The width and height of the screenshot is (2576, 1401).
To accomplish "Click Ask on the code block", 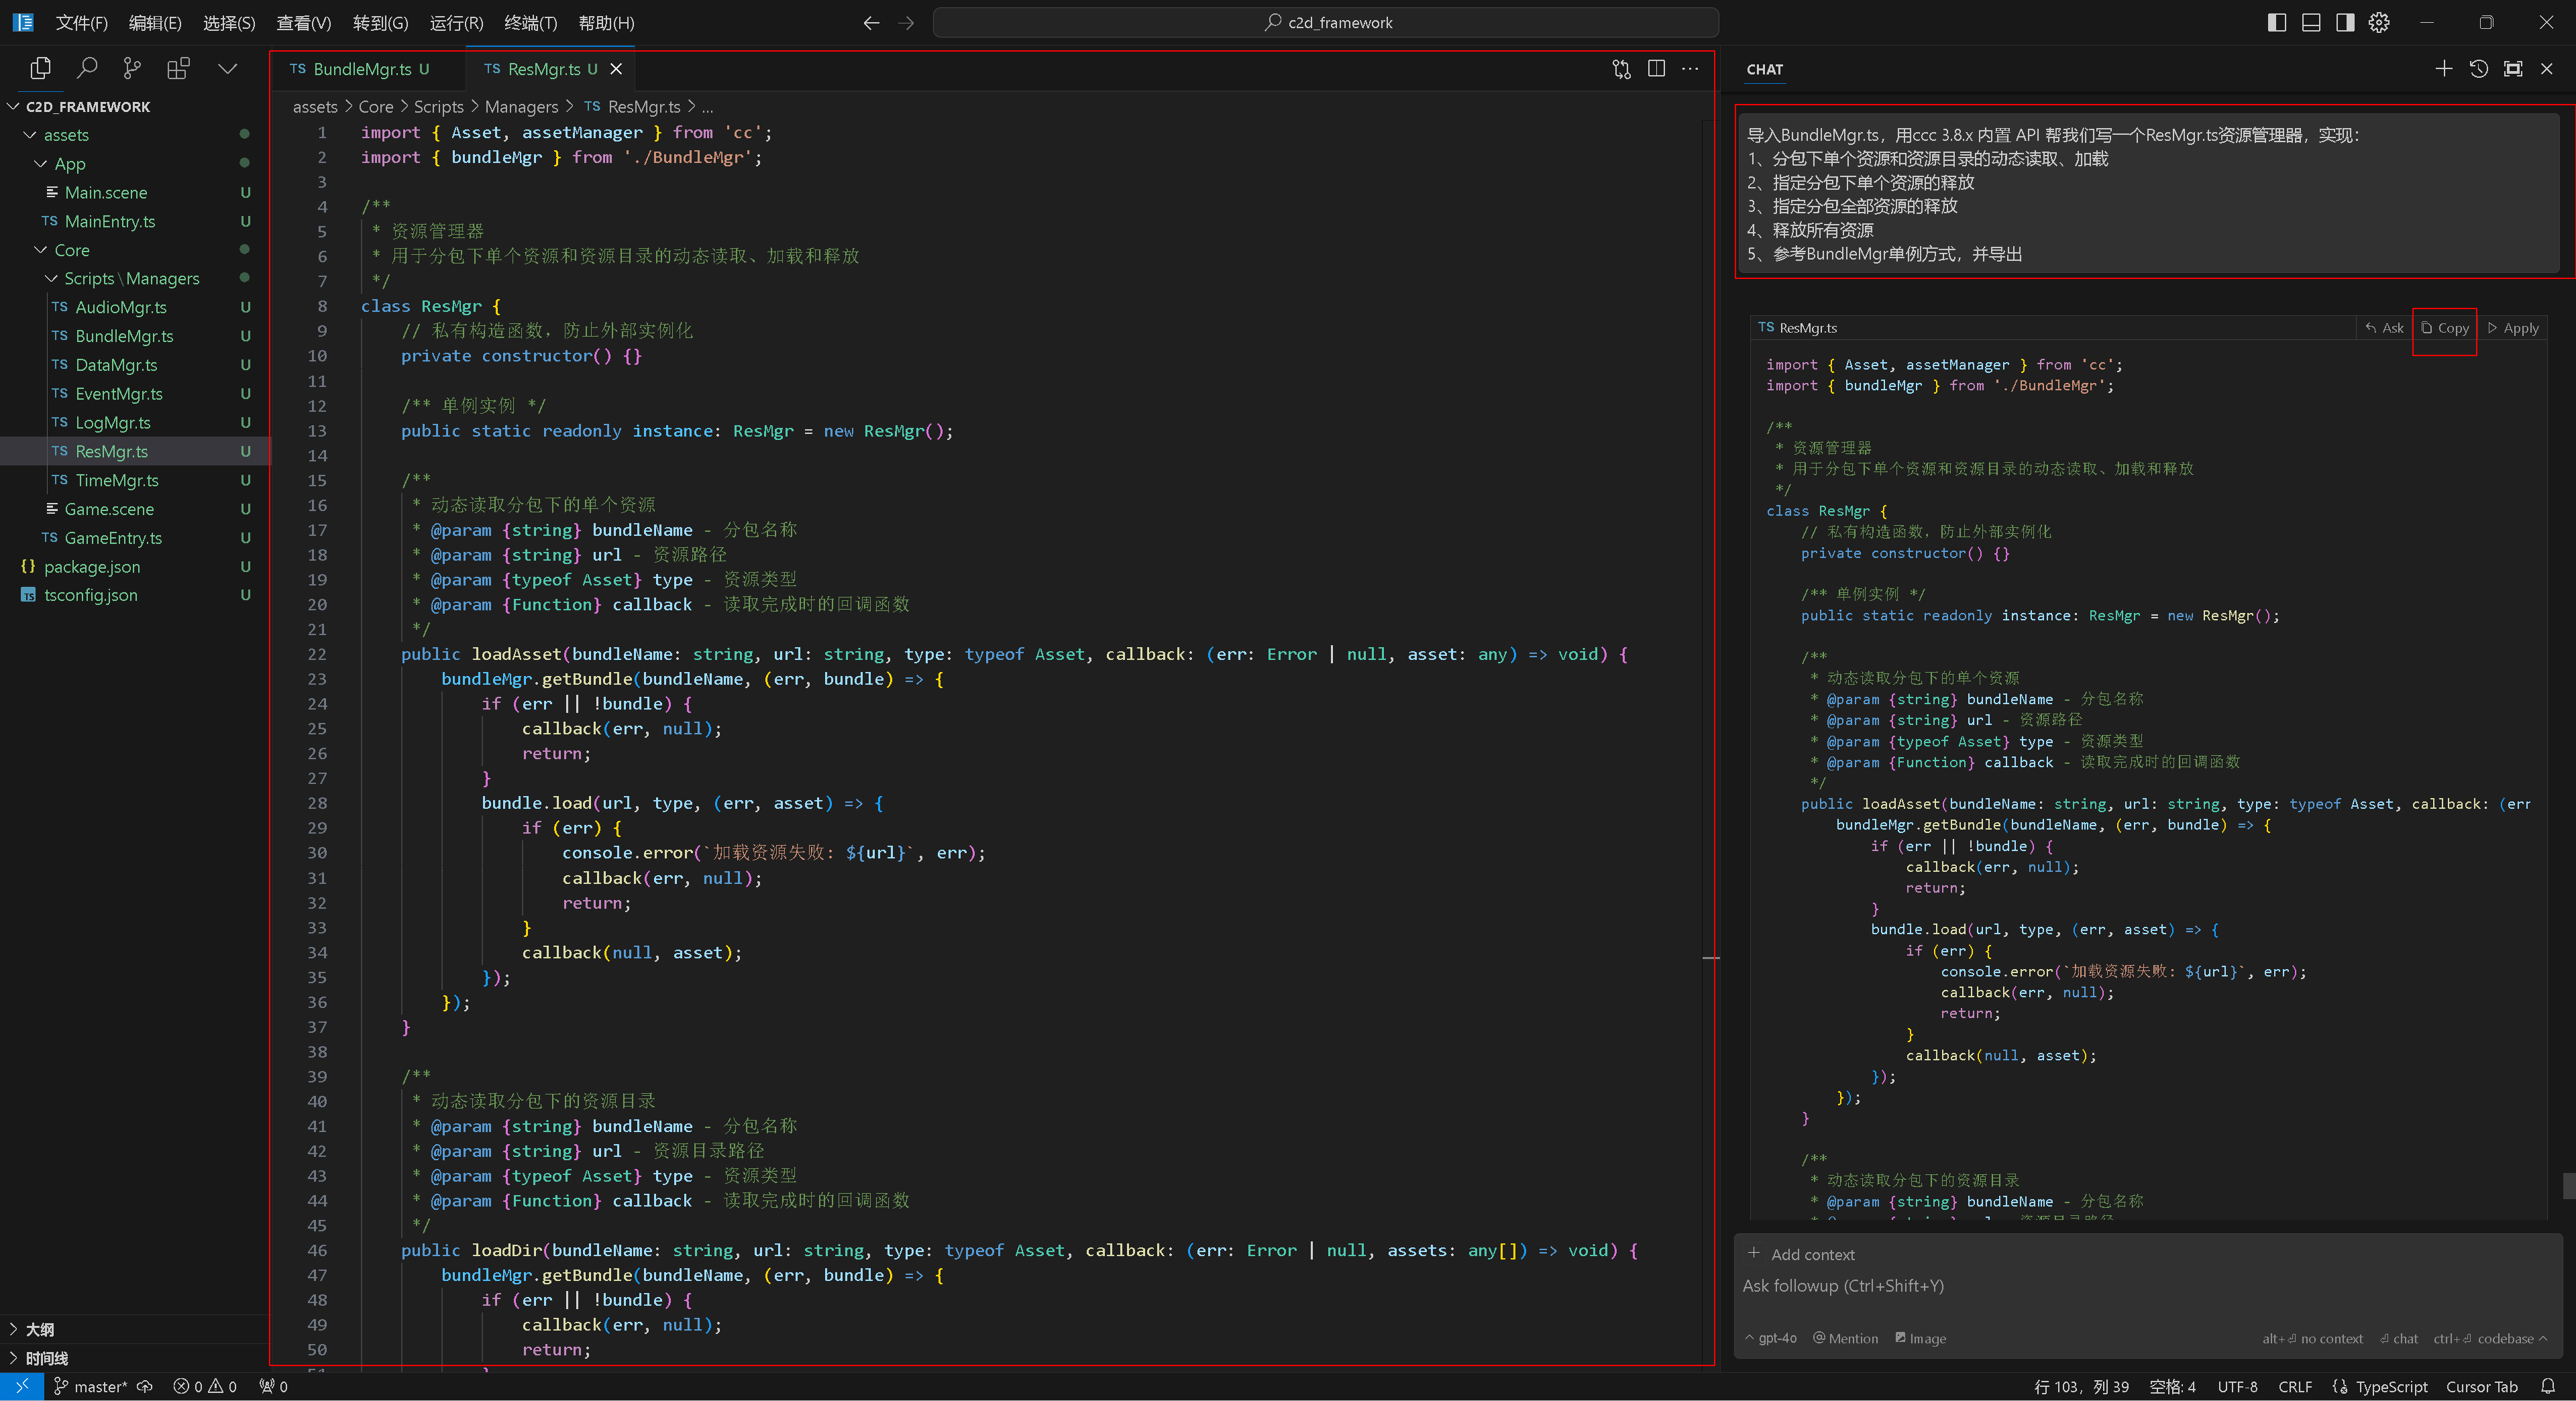I will coord(2384,328).
